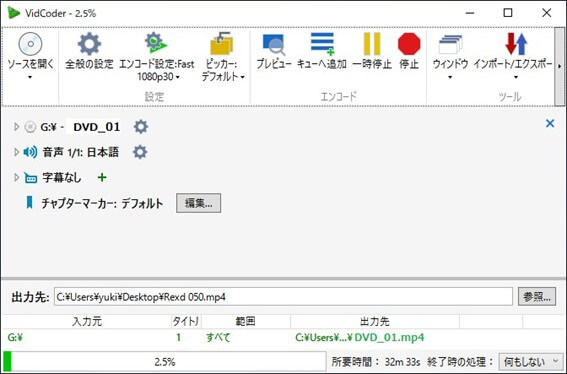Image resolution: width=567 pixels, height=374 pixels.
Task: Click the disc icon beside G:¥
Action: coord(30,127)
